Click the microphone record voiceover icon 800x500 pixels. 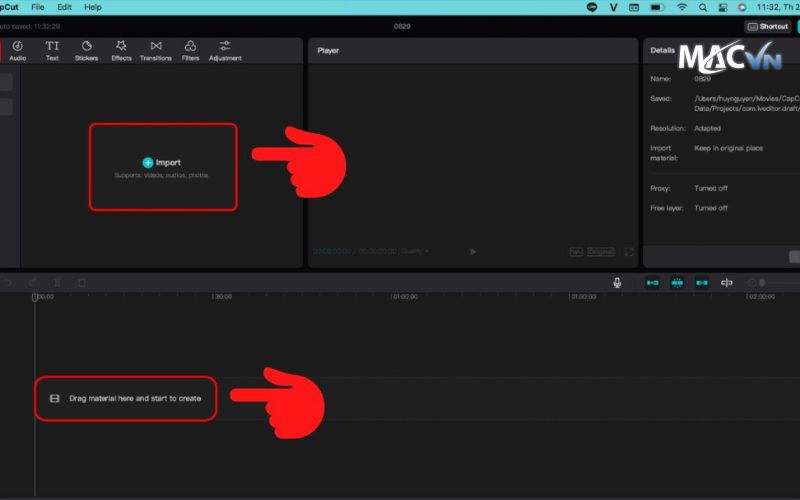pos(617,283)
